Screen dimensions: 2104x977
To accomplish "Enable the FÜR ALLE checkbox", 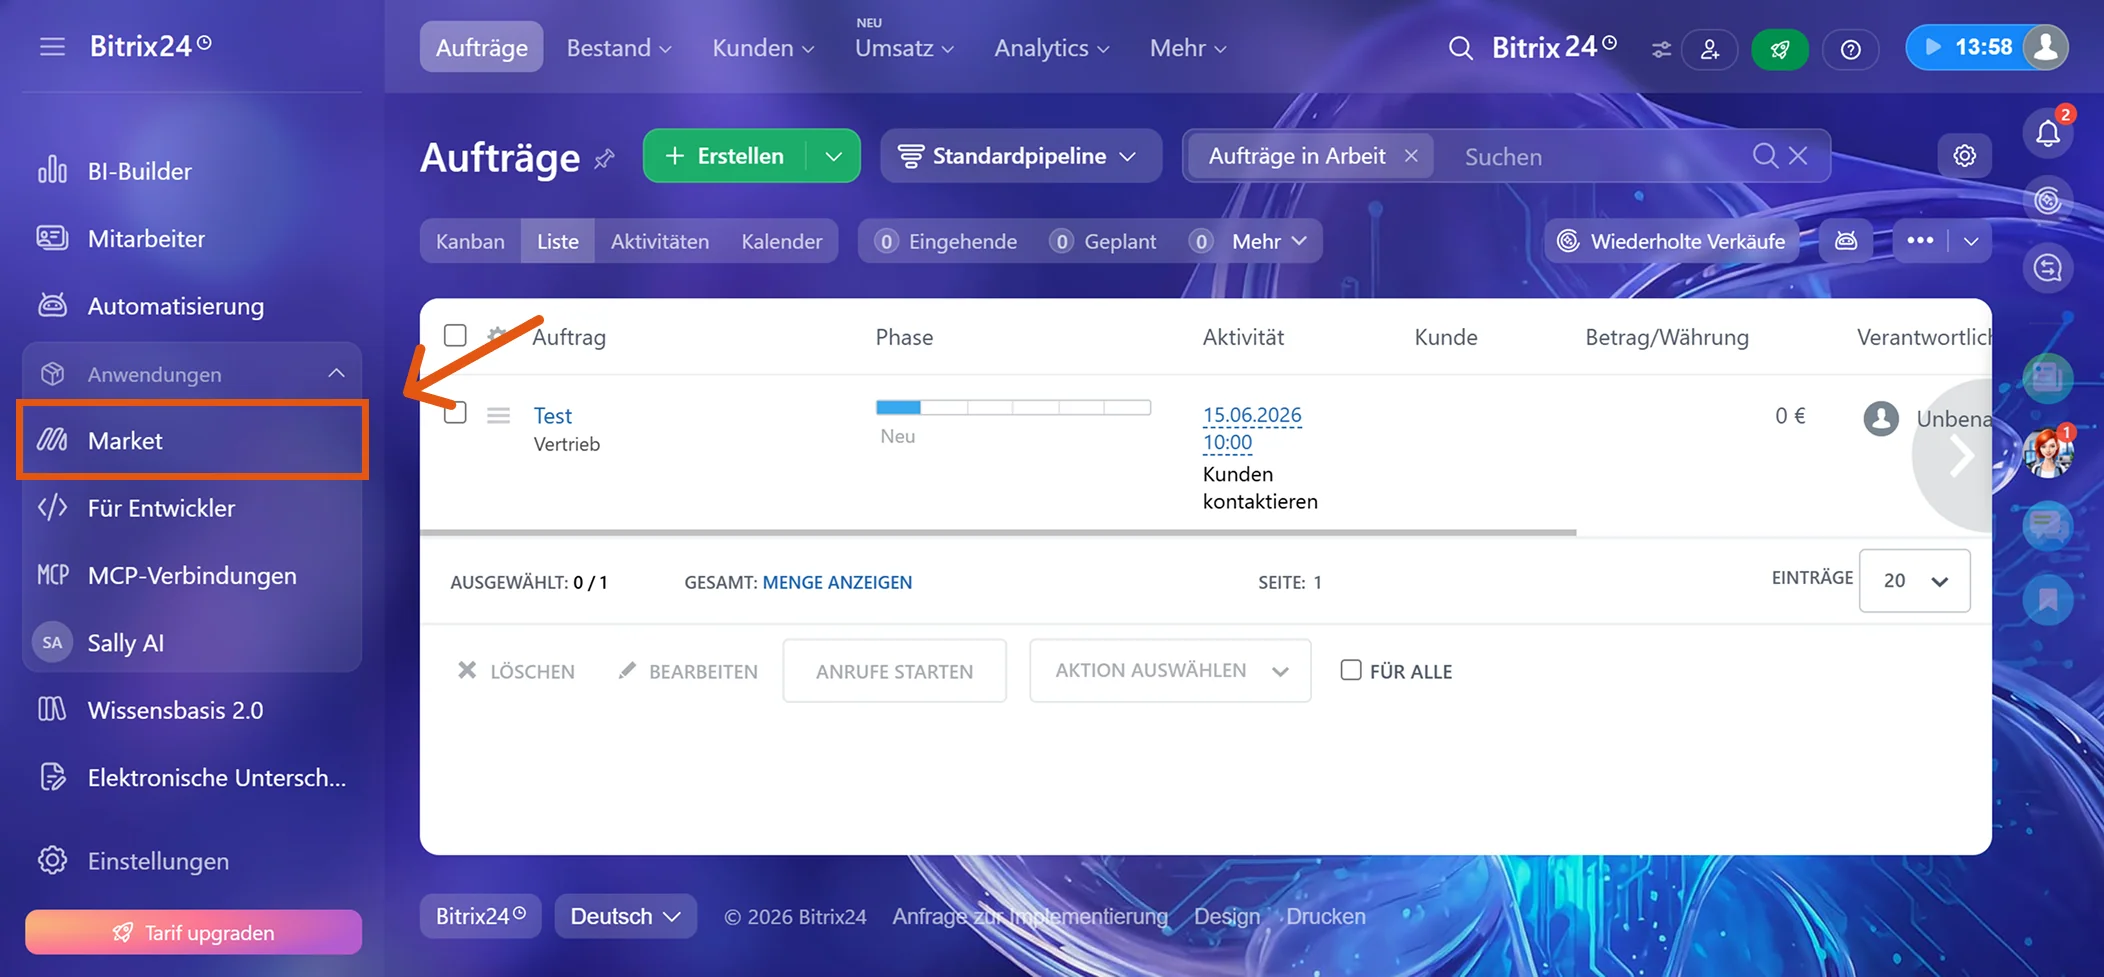I will pyautogui.click(x=1351, y=670).
